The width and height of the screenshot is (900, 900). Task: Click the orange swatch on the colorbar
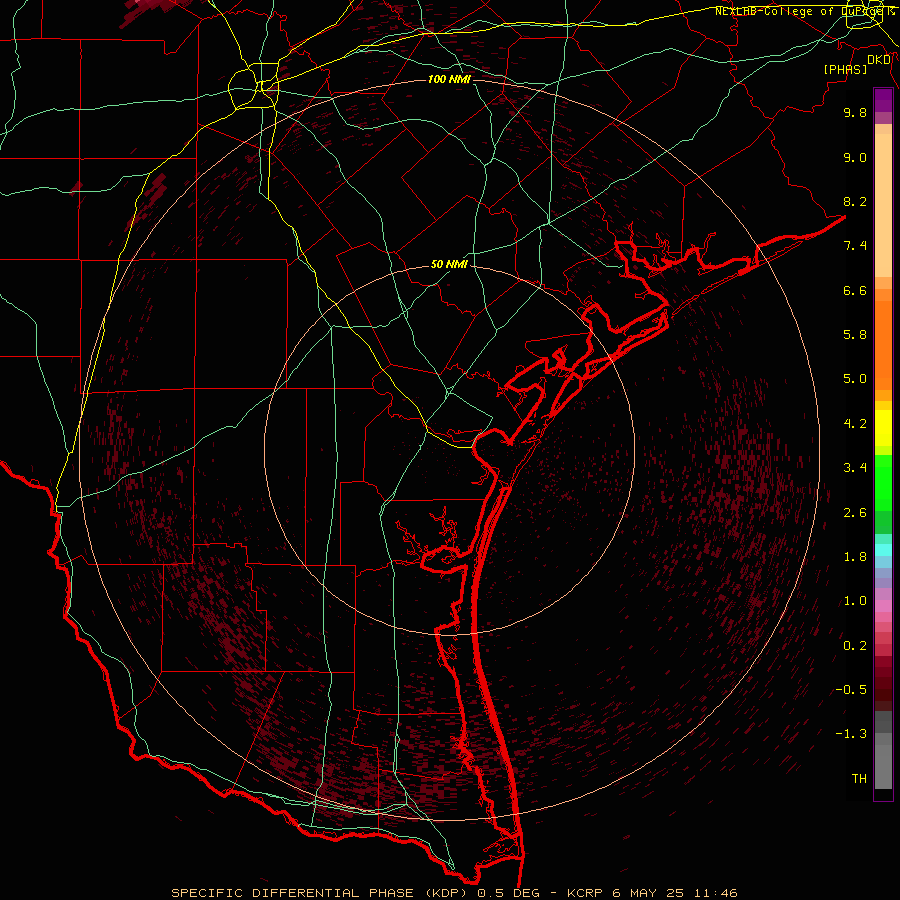[x=883, y=344]
